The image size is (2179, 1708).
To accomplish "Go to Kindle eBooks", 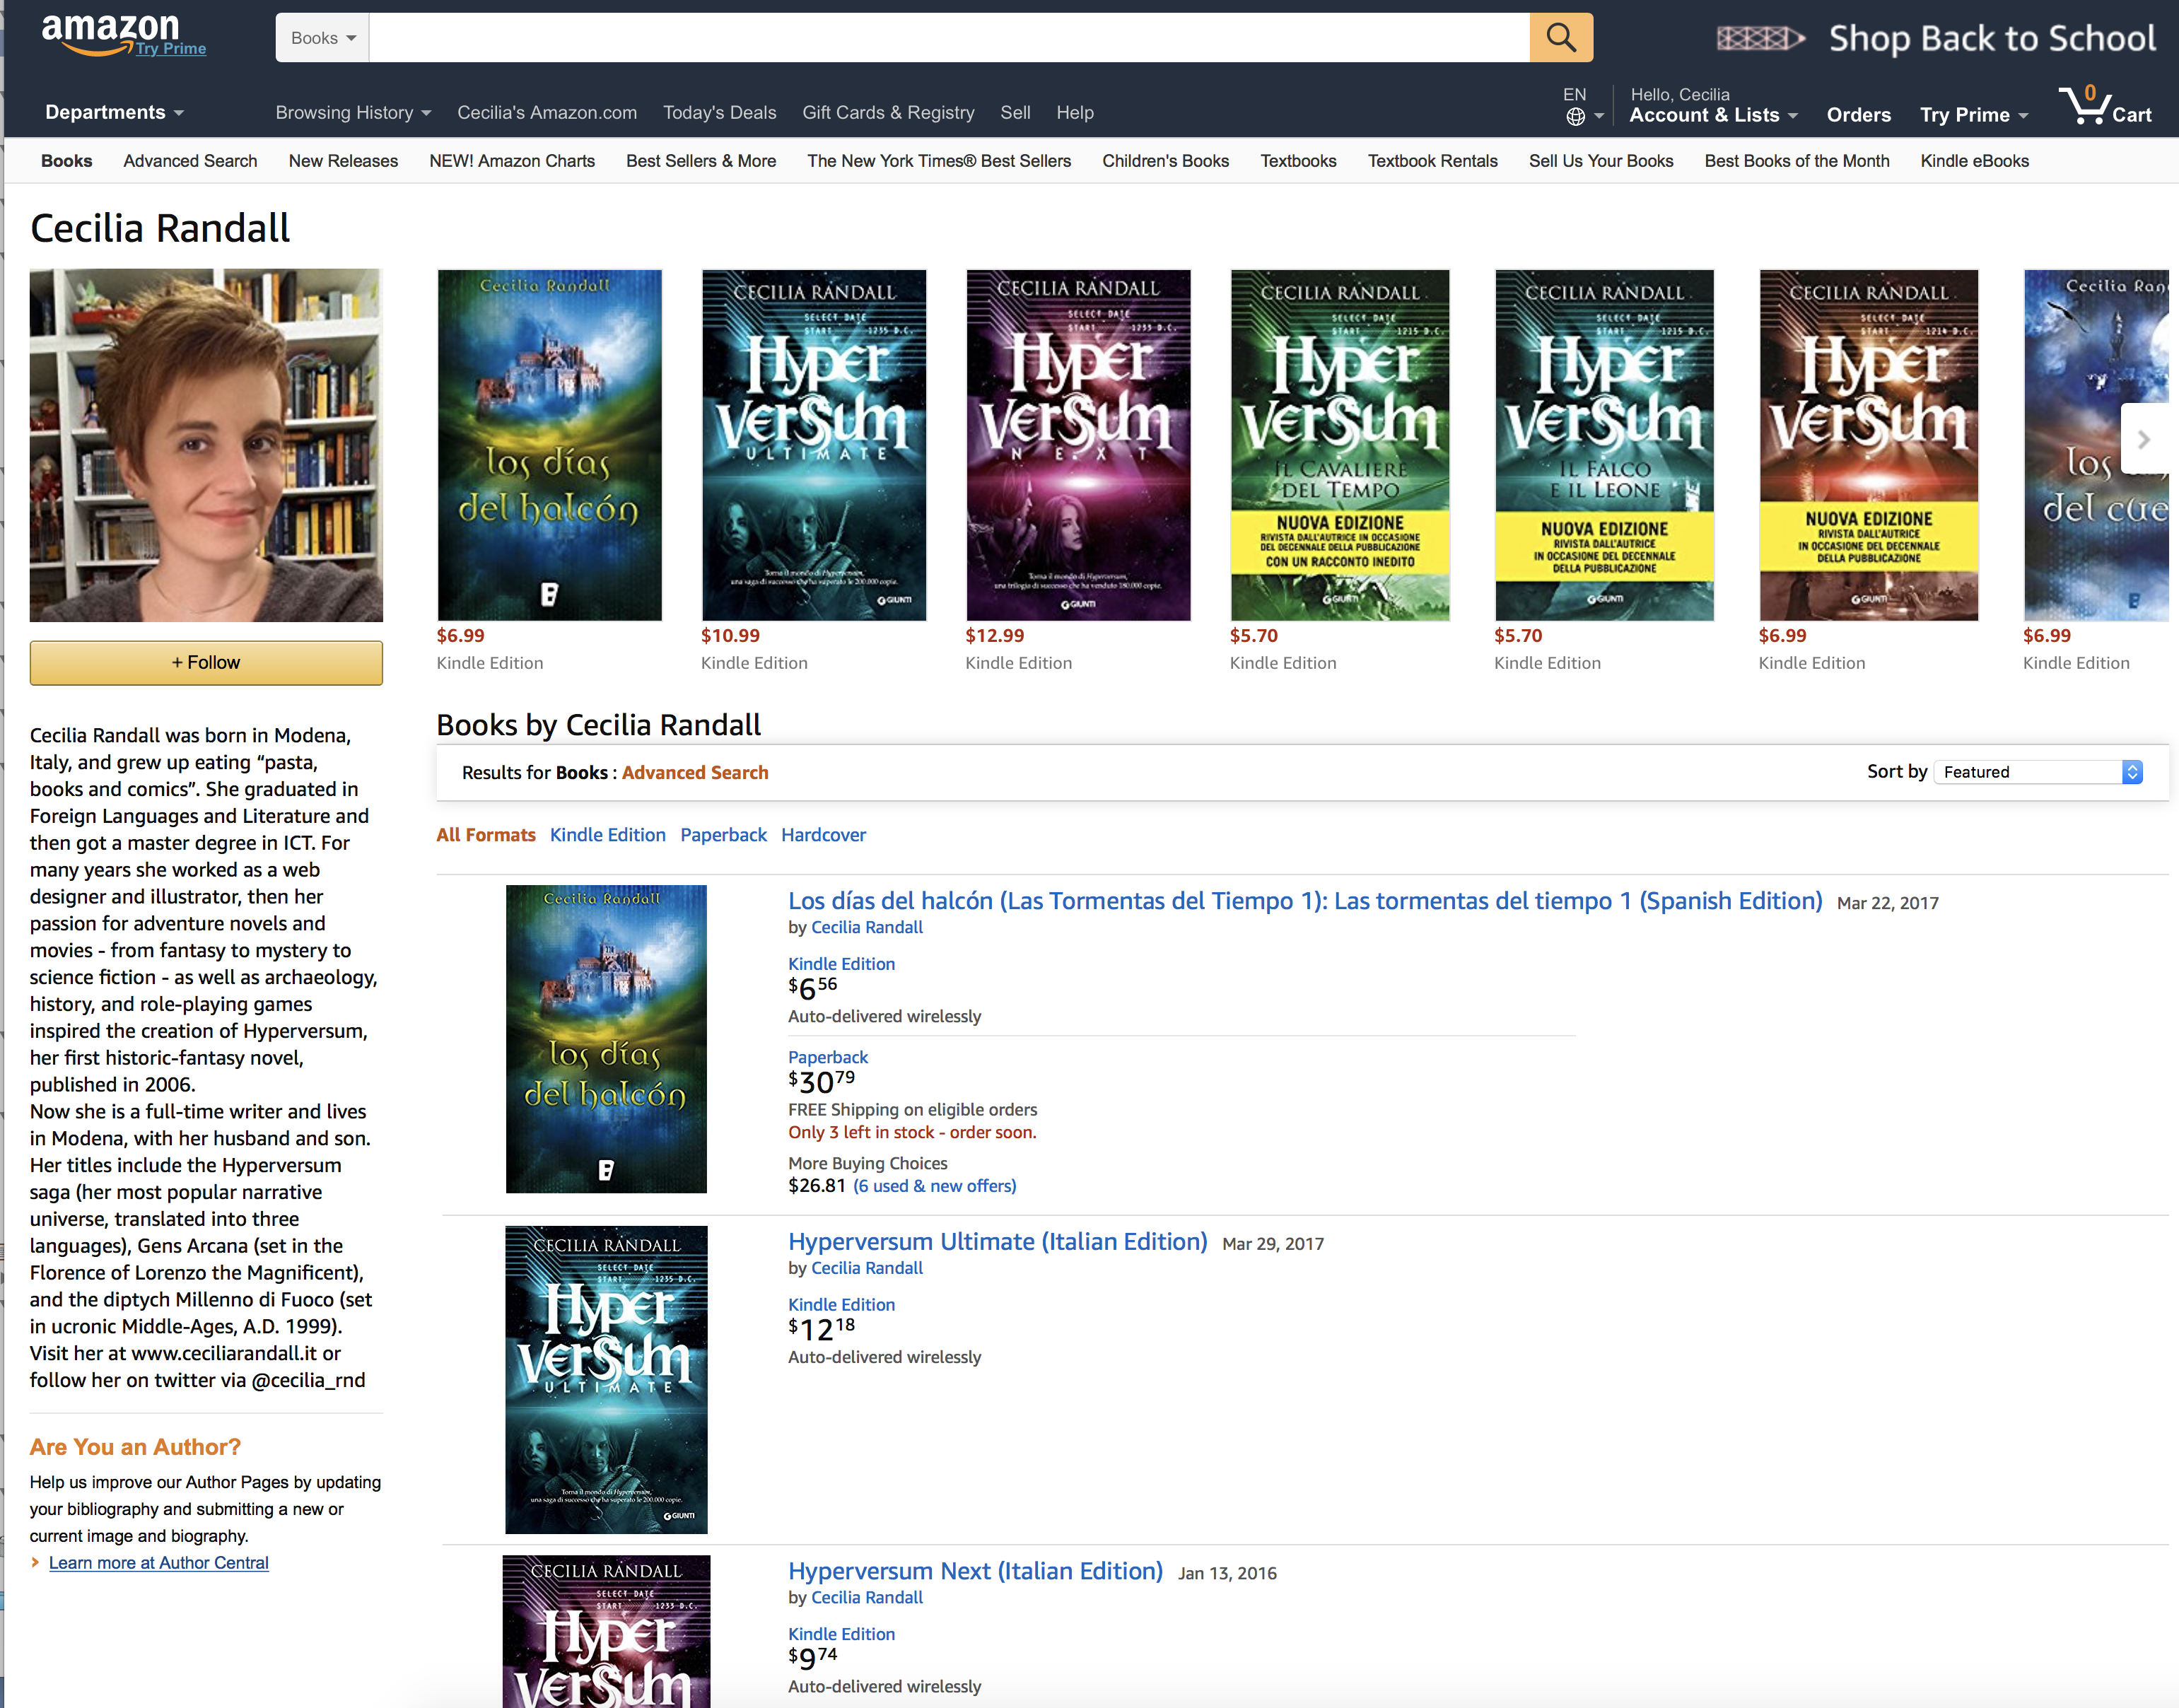I will [1974, 161].
